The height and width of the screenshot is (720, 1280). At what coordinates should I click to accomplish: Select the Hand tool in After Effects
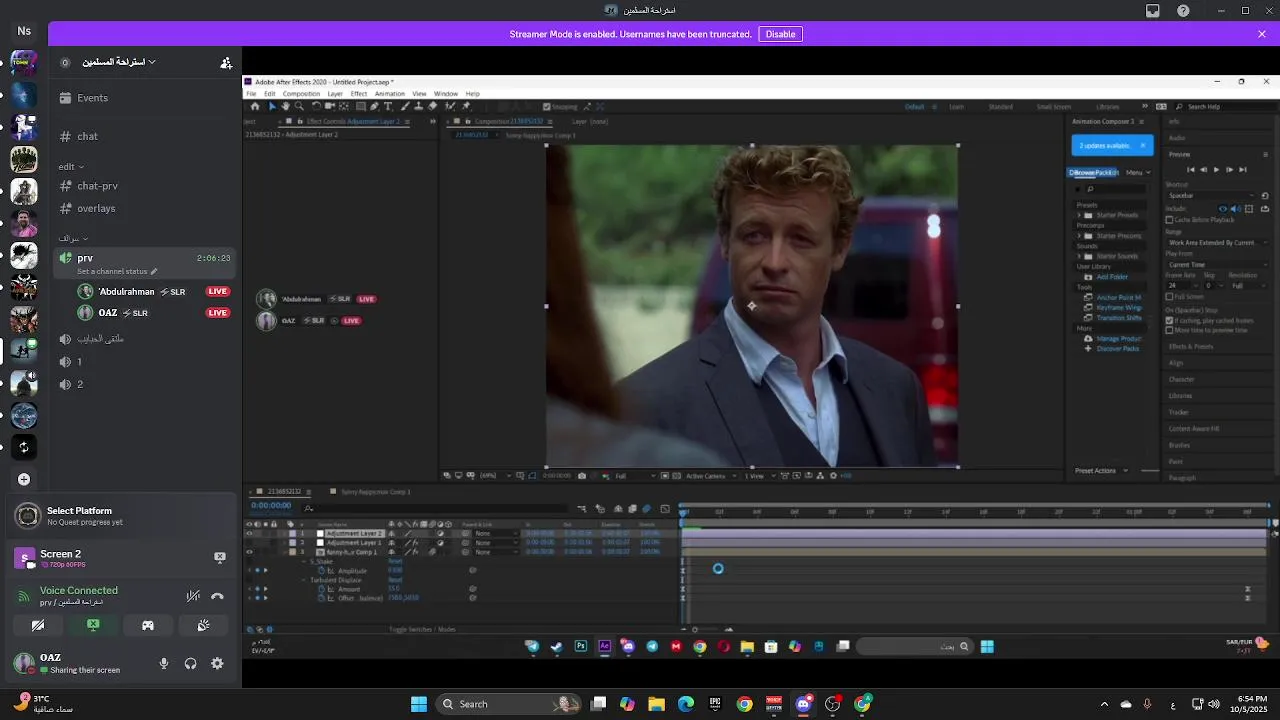(x=285, y=106)
